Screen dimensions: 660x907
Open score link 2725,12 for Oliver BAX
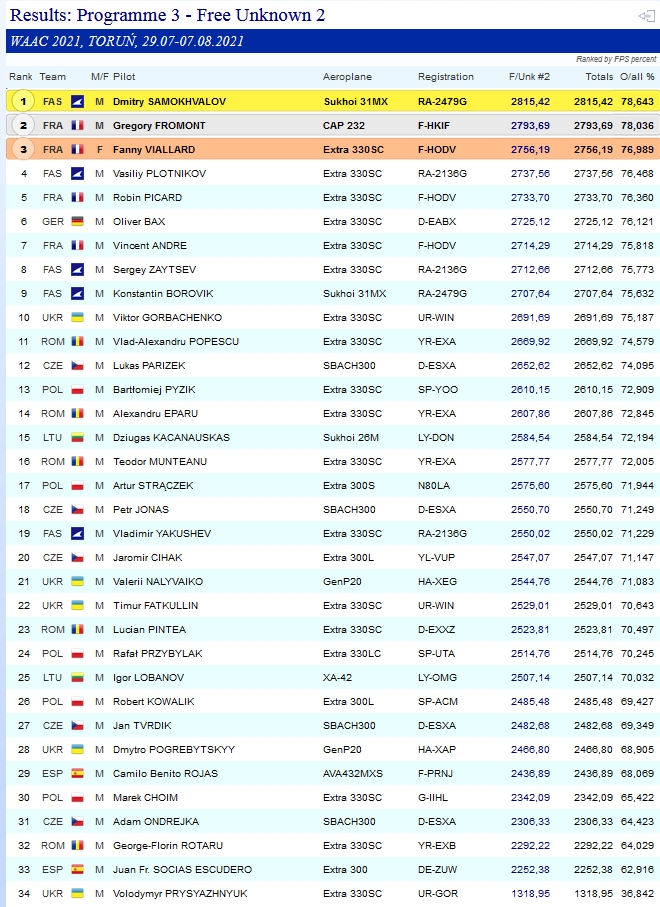(530, 222)
